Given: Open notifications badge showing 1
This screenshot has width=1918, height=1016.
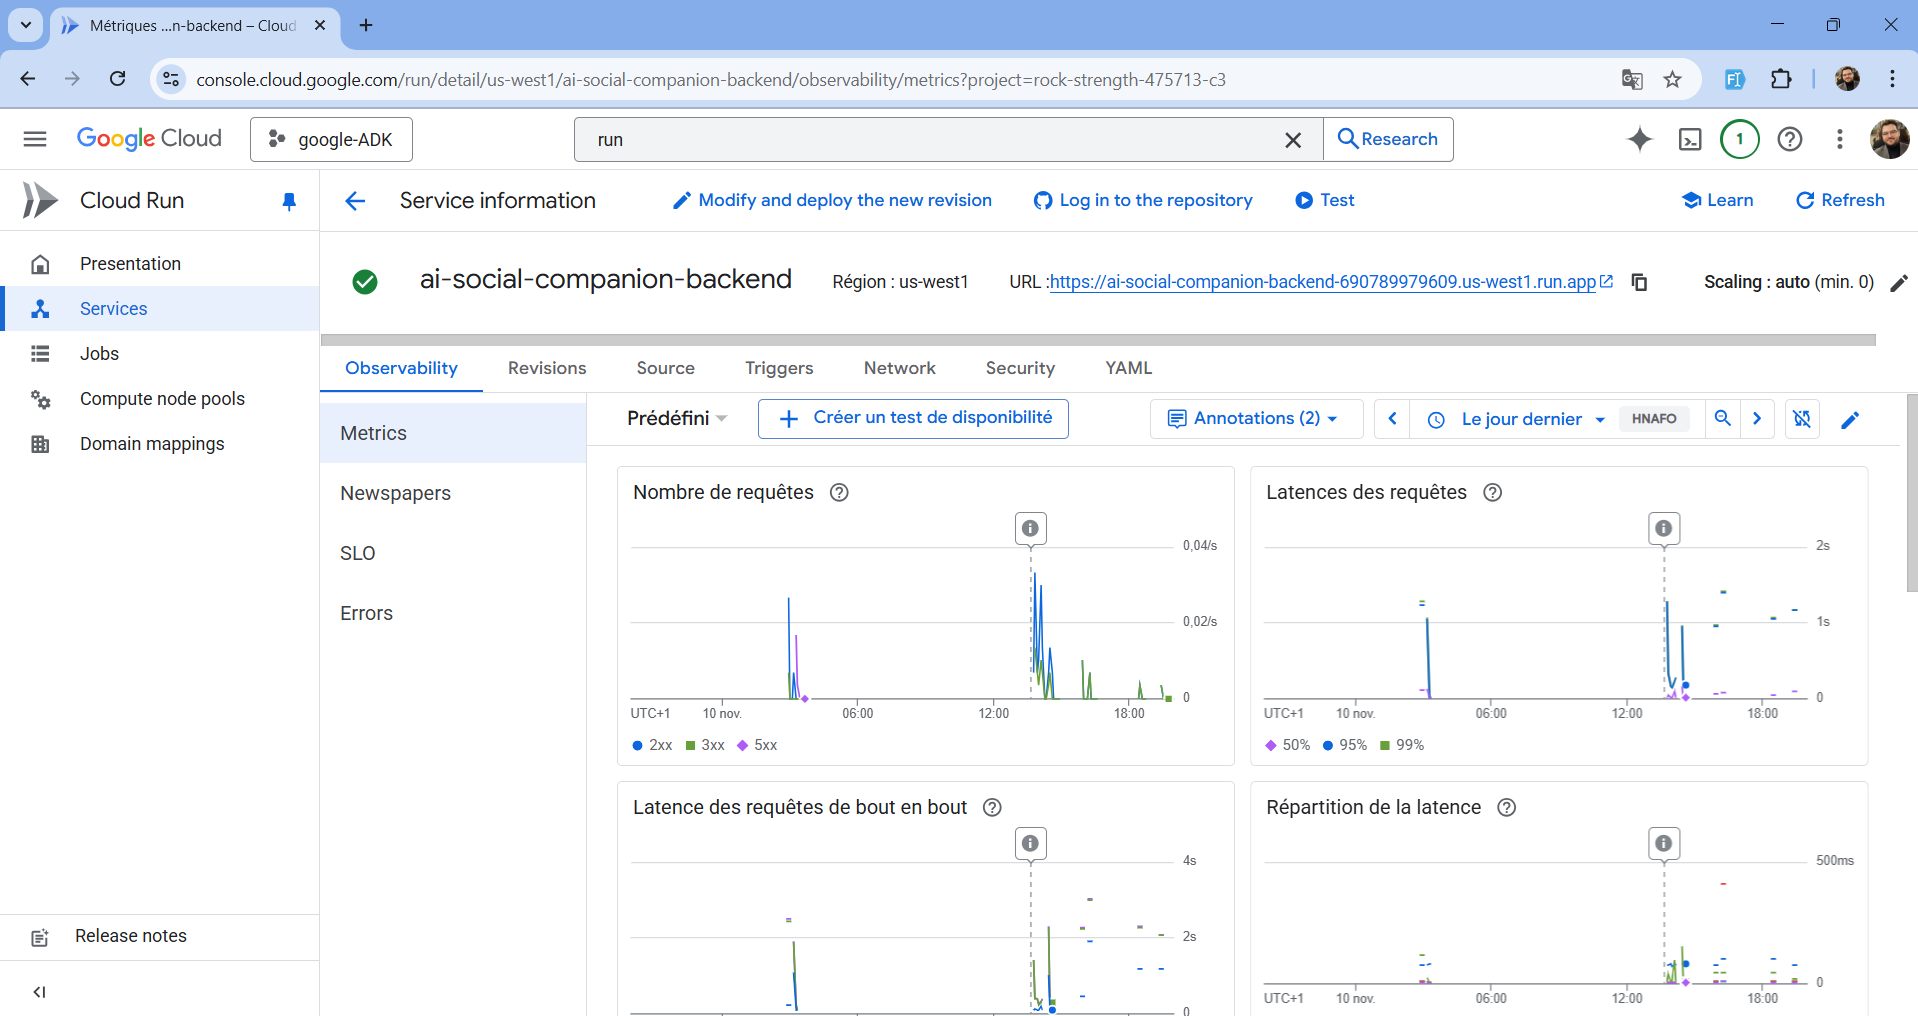Looking at the screenshot, I should pyautogui.click(x=1740, y=139).
